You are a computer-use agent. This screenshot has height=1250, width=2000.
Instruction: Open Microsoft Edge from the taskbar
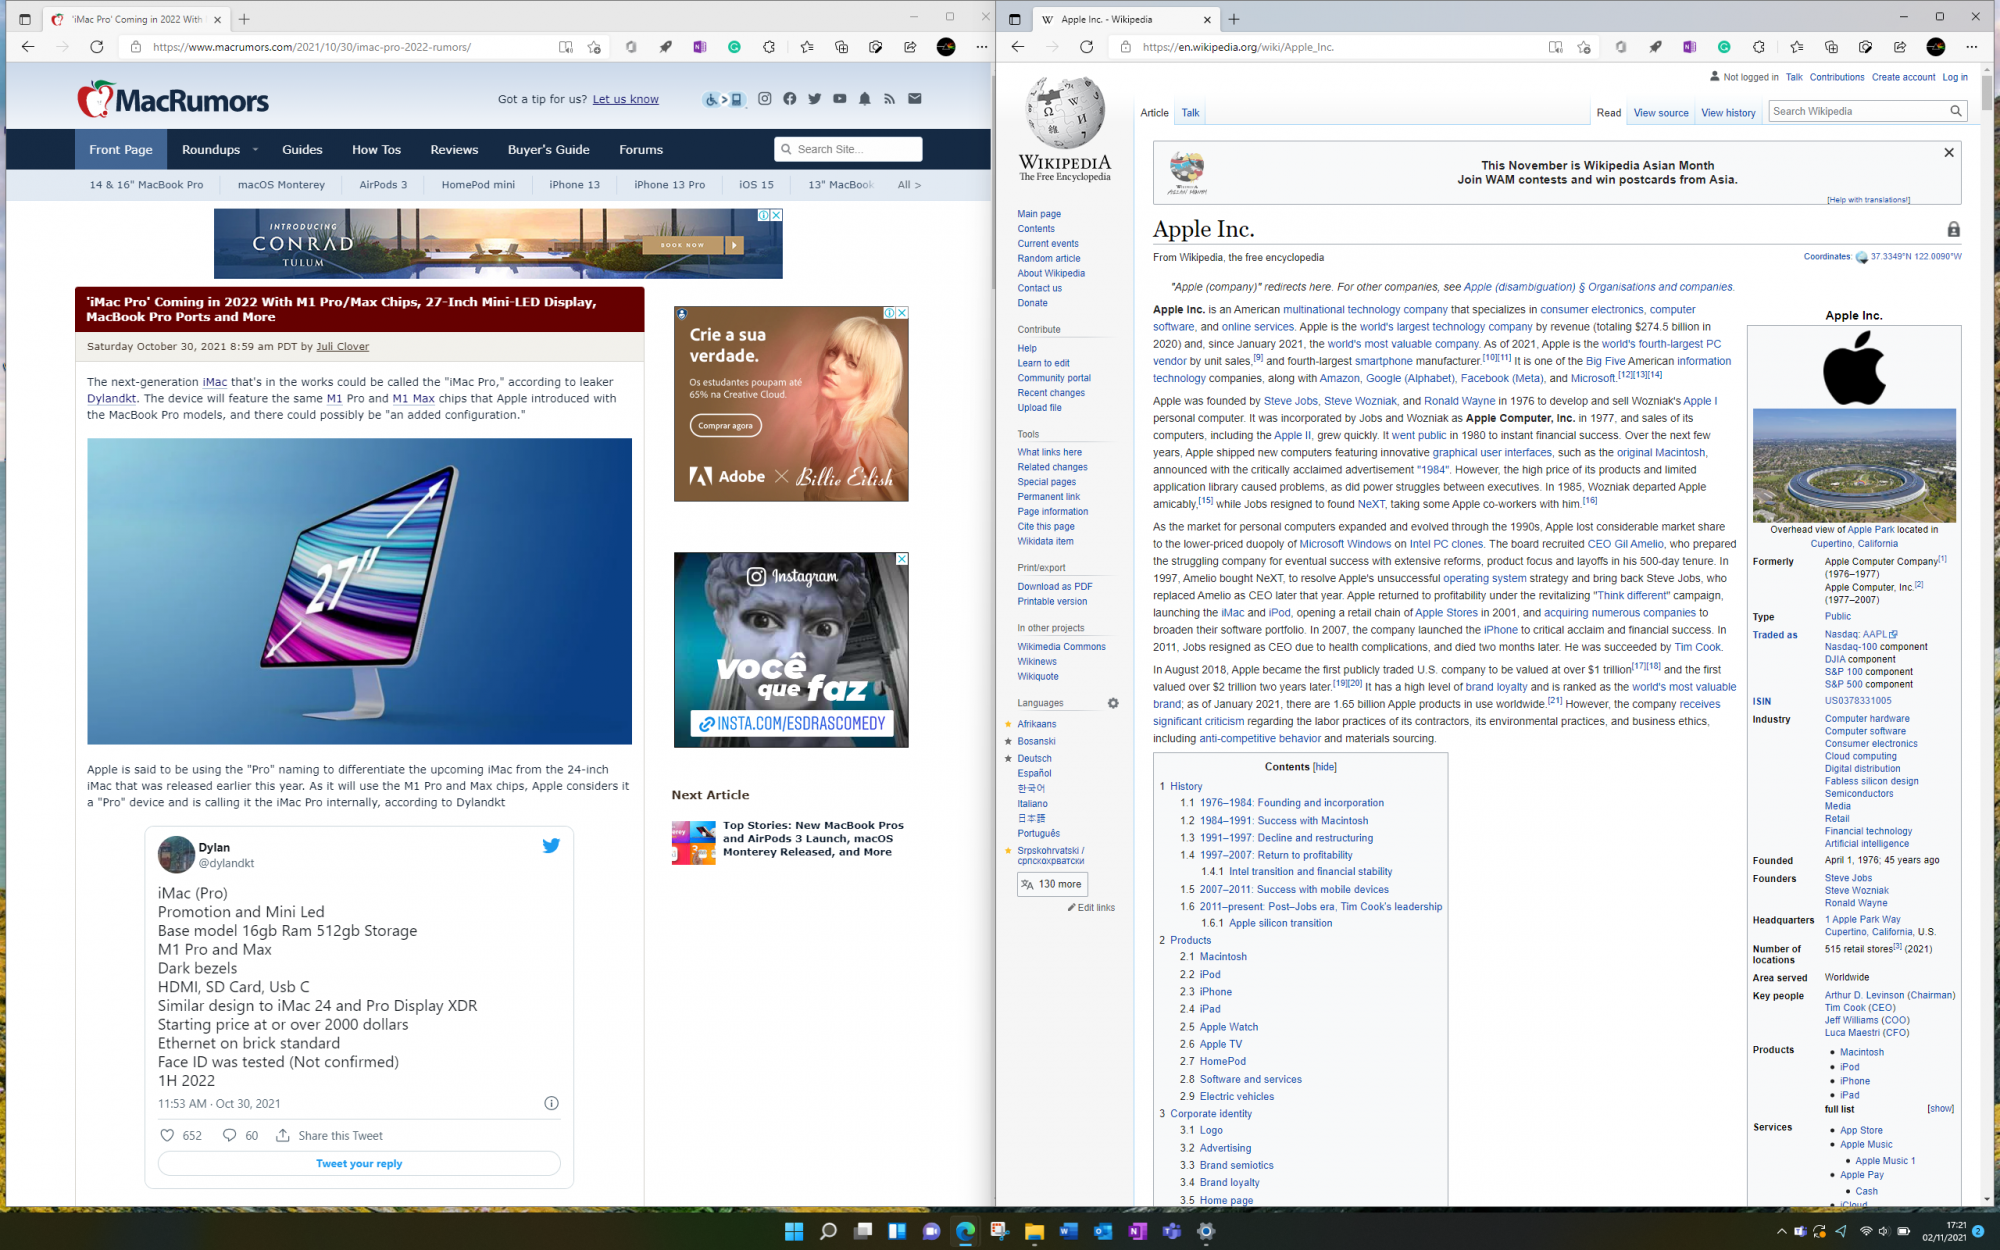click(965, 1231)
